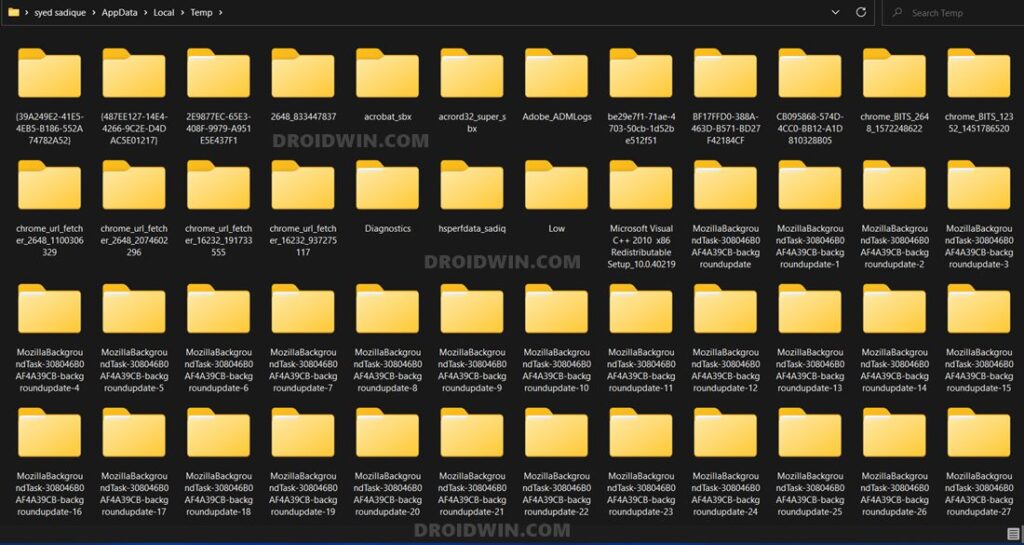Go to 'syed sadique' breadcrumb folder

60,12
